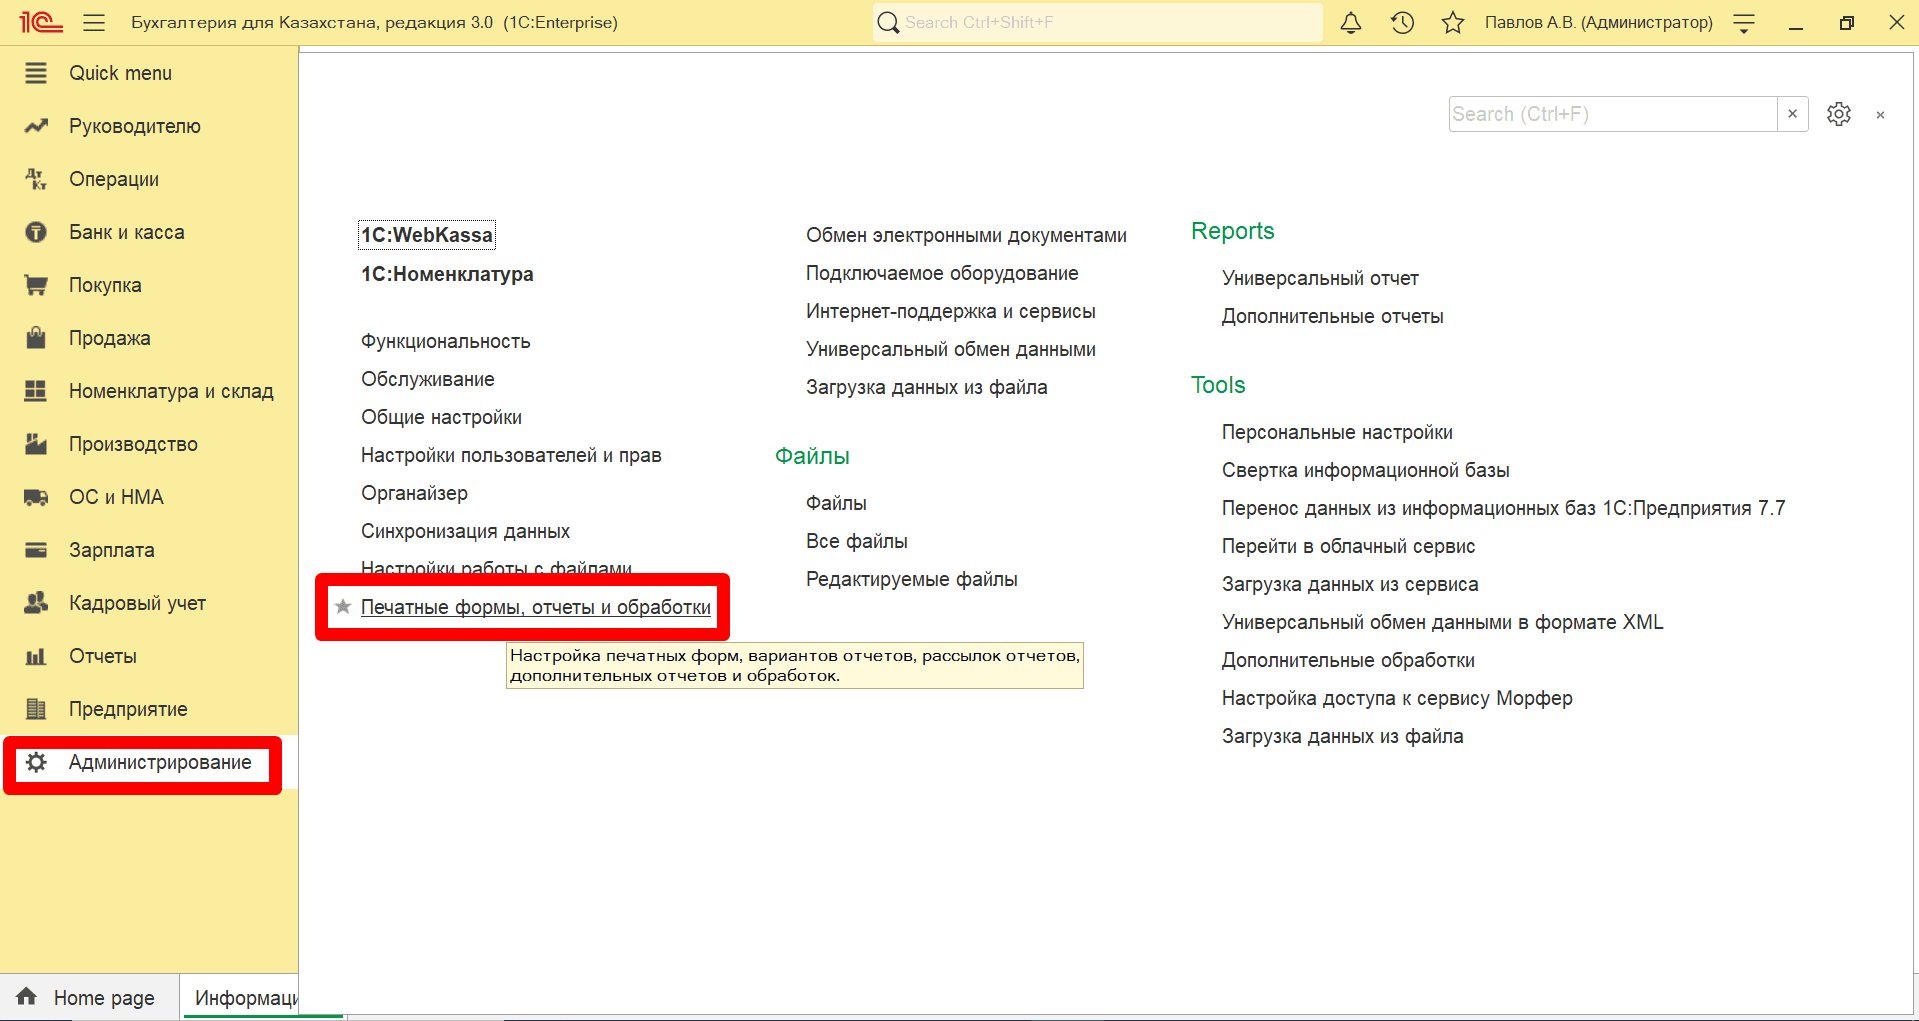Open Зарплата section in sidebar

[x=112, y=550]
